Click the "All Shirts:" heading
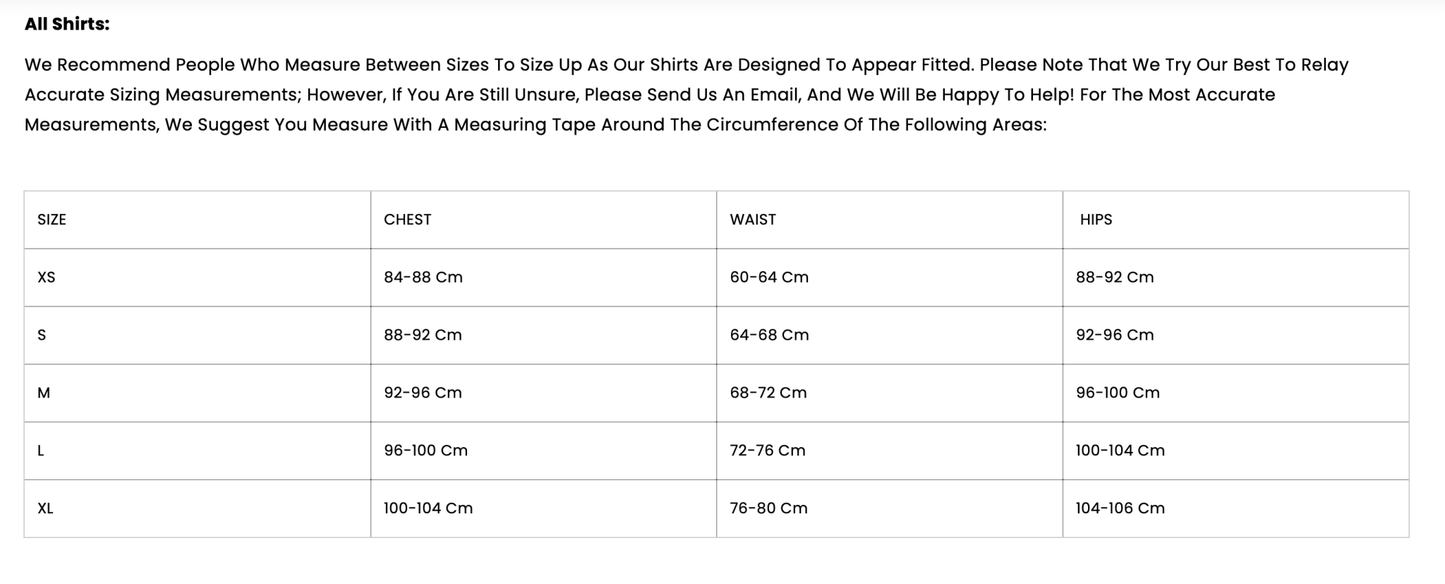Viewport: 1445px width, 584px height. tap(67, 24)
